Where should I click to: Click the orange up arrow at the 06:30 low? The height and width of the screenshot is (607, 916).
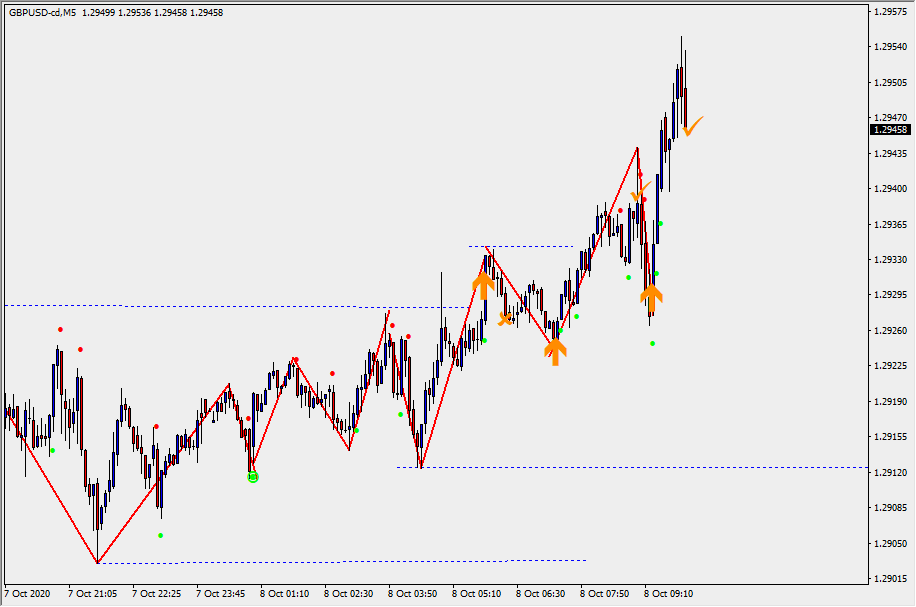tap(556, 350)
